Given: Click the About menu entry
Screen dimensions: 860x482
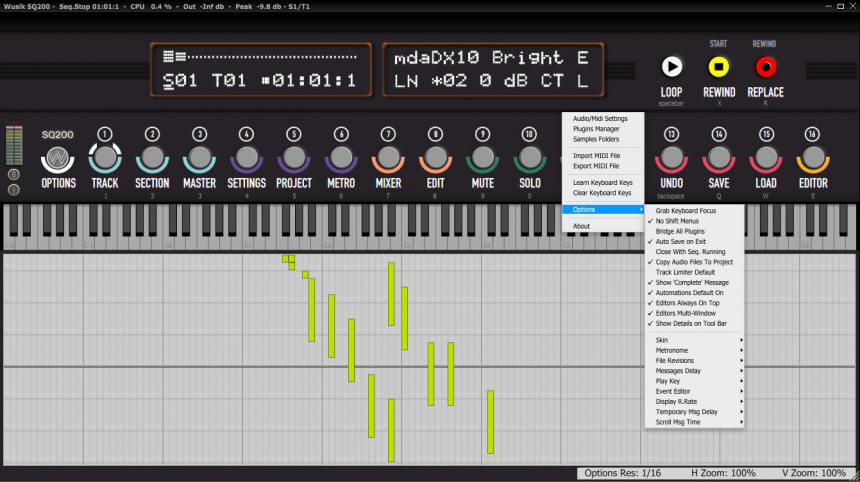Looking at the screenshot, I should pyautogui.click(x=582, y=226).
